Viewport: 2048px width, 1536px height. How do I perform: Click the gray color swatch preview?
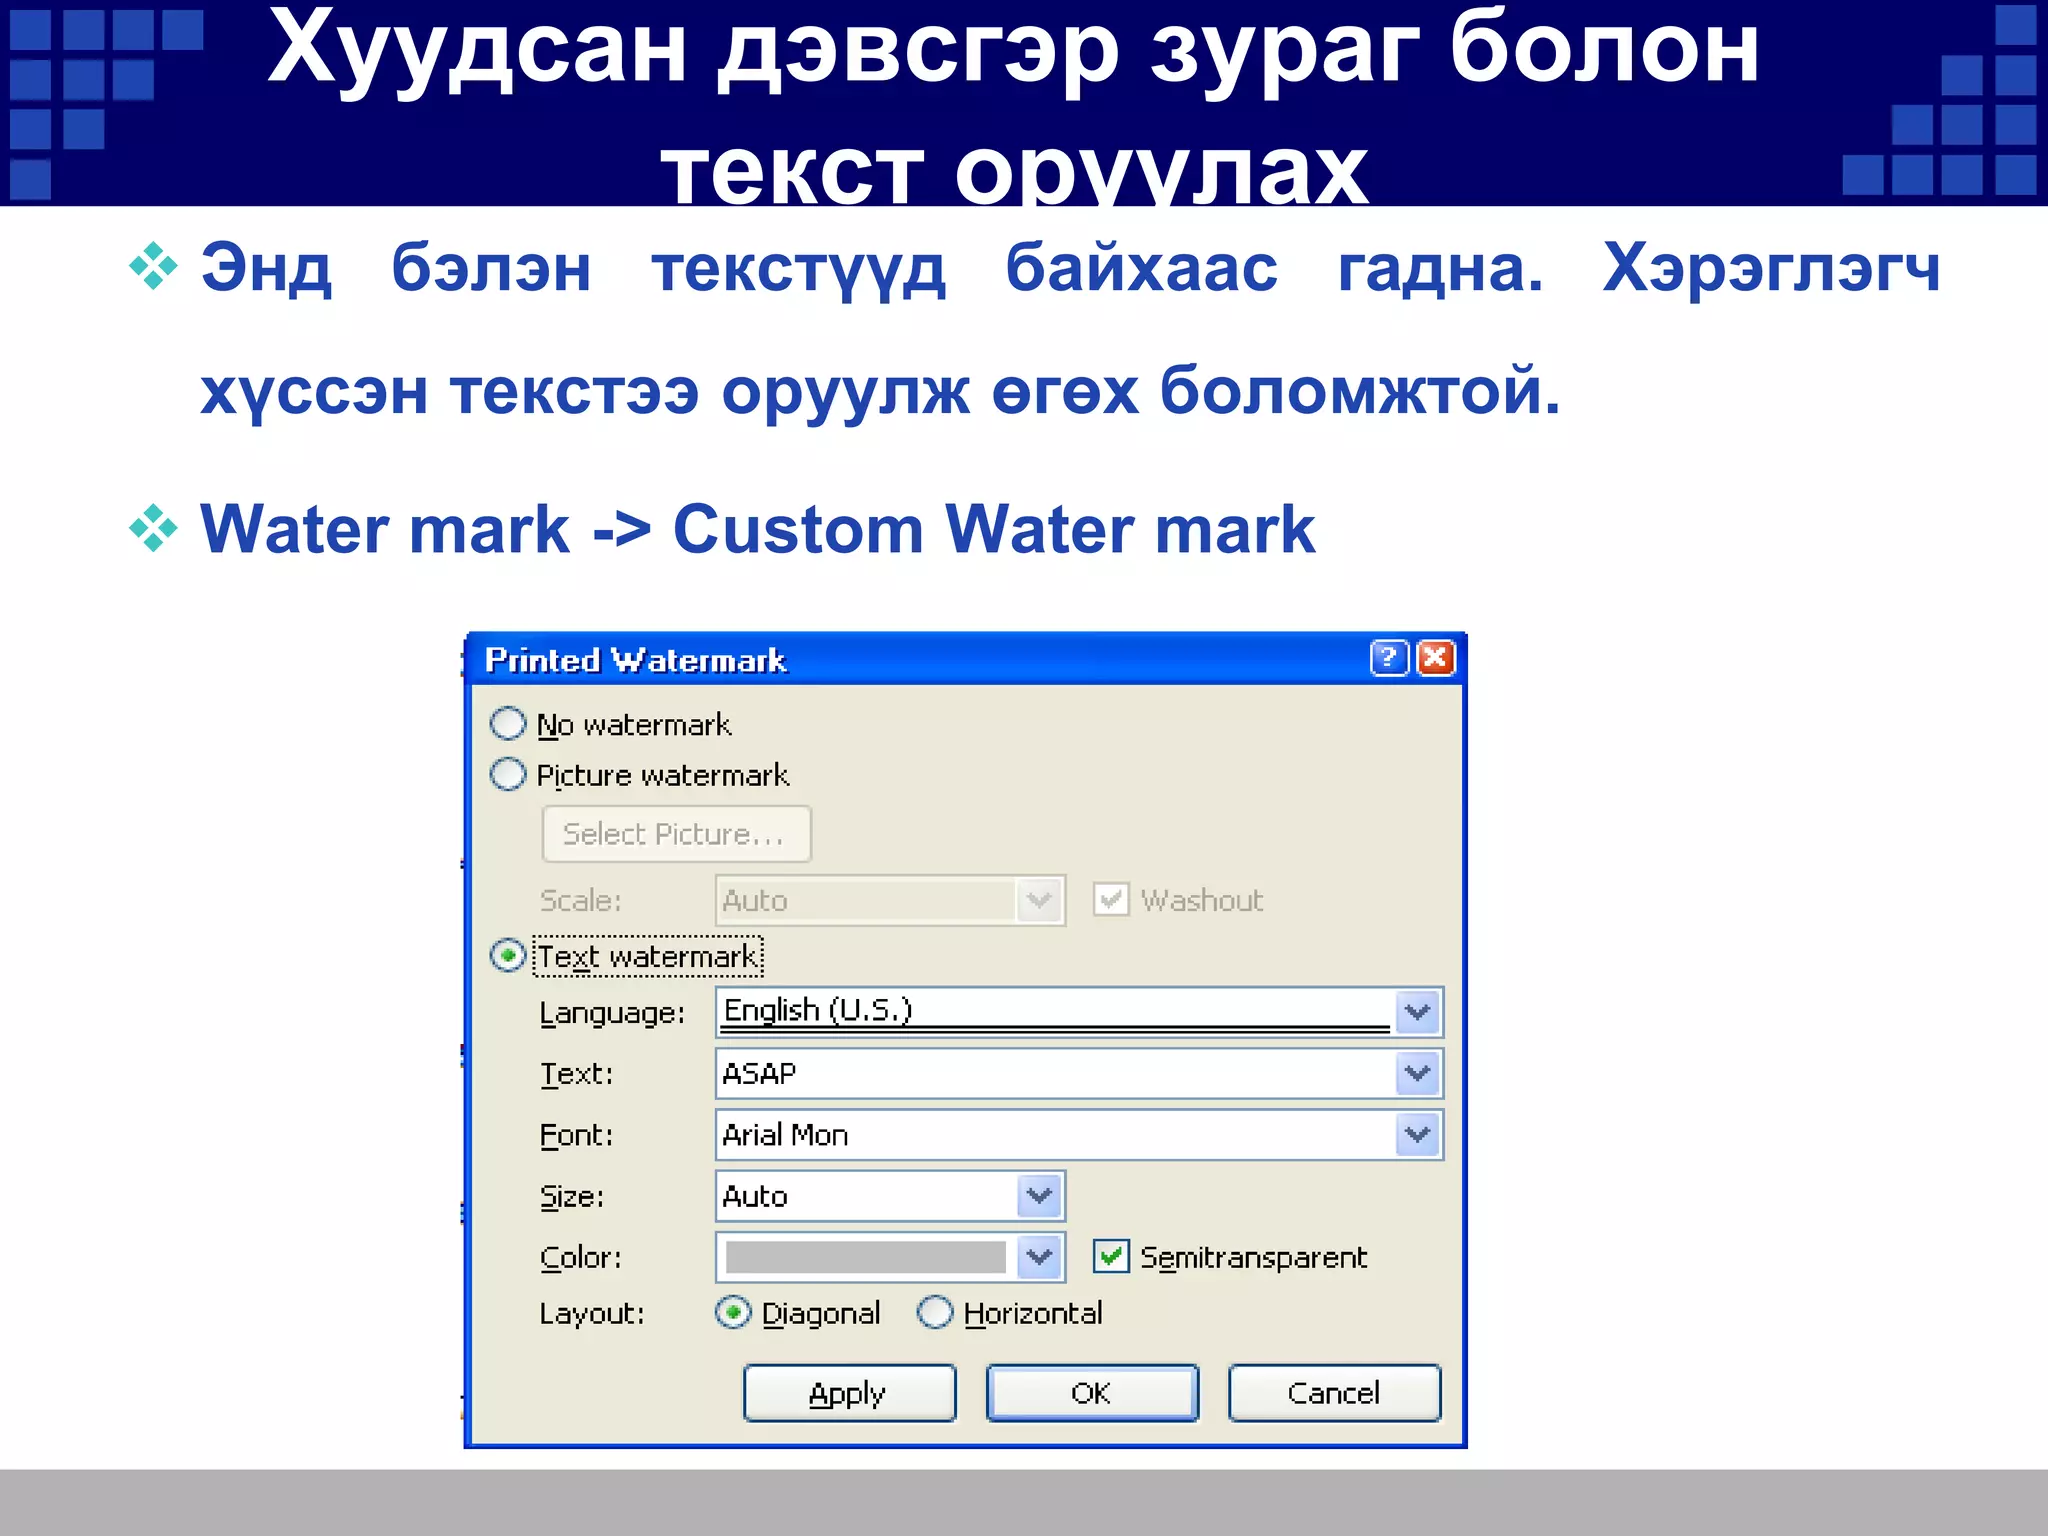click(865, 1256)
